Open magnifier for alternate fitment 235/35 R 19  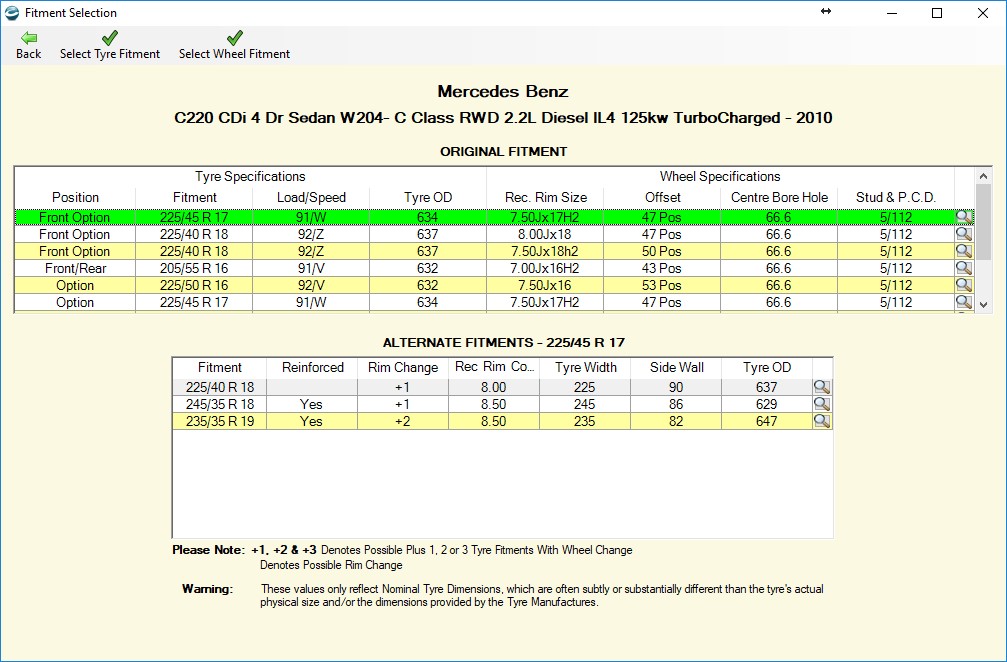coord(822,421)
